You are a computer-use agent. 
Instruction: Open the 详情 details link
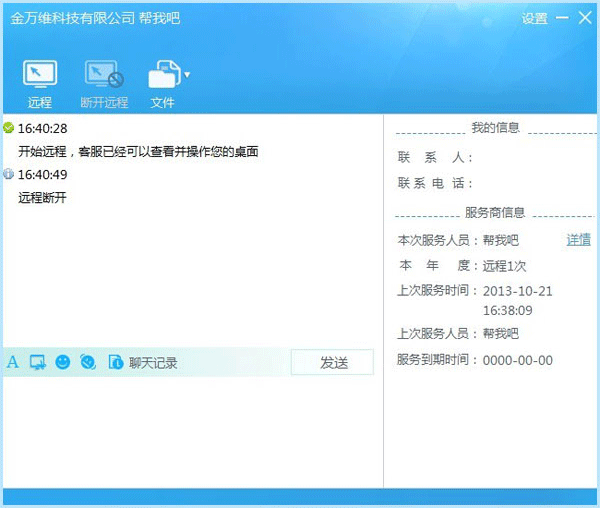(578, 240)
